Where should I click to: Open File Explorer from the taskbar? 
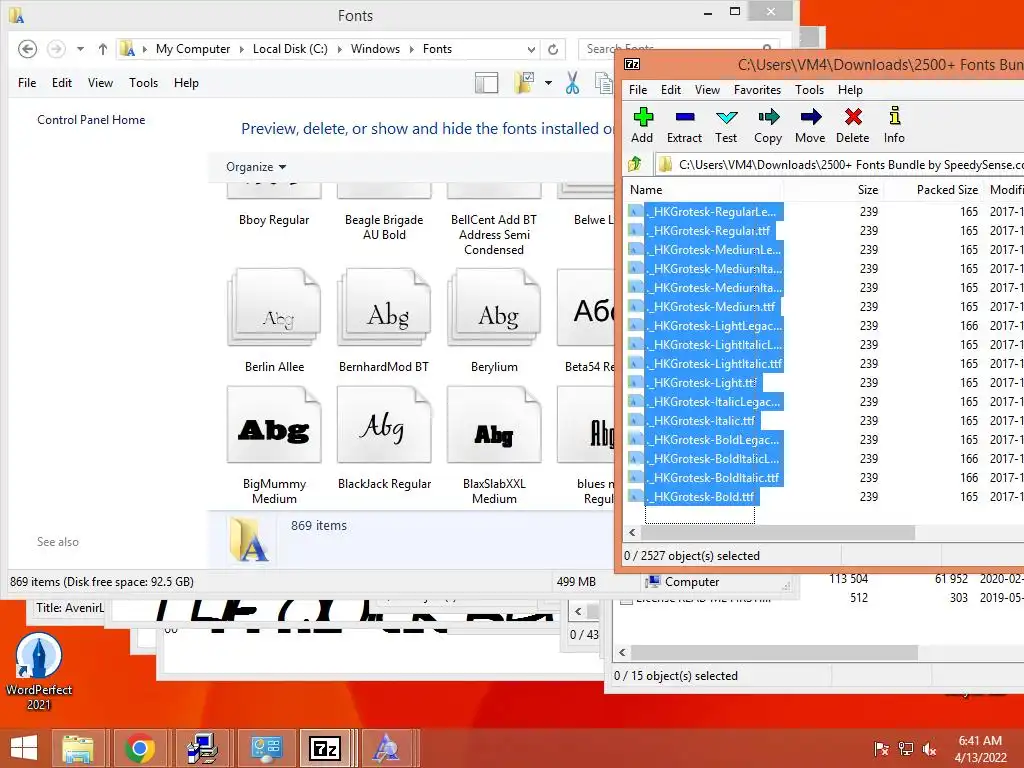pyautogui.click(x=78, y=748)
